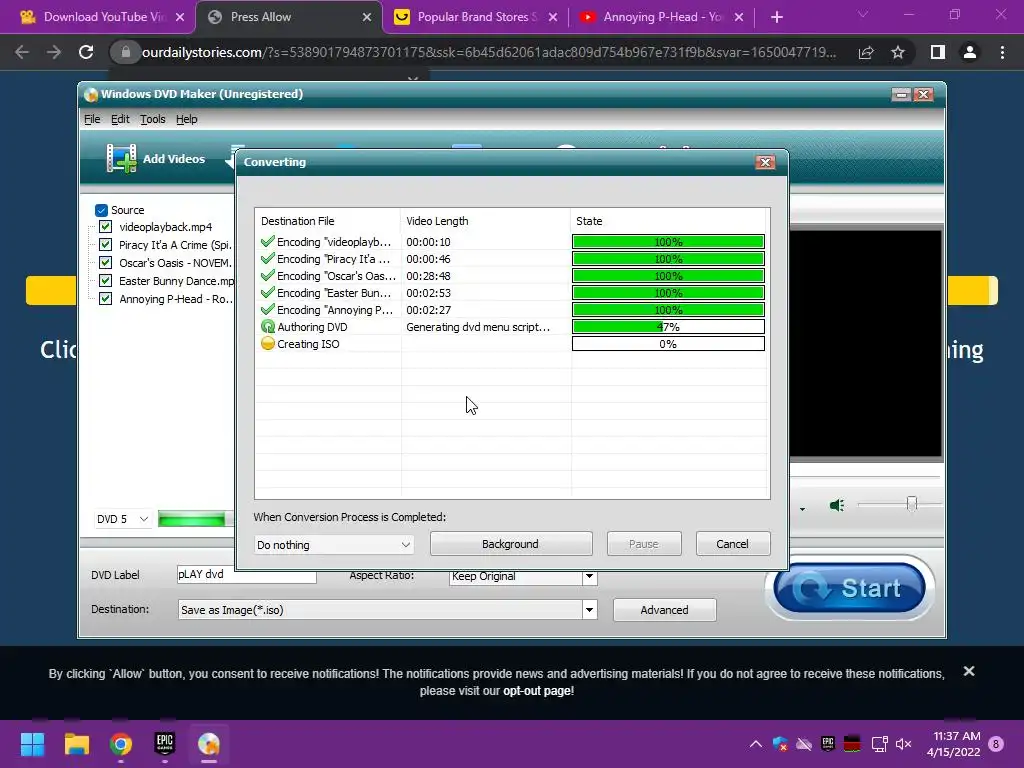The height and width of the screenshot is (768, 1024).
Task: Open Chrome from the taskbar
Action: click(121, 744)
